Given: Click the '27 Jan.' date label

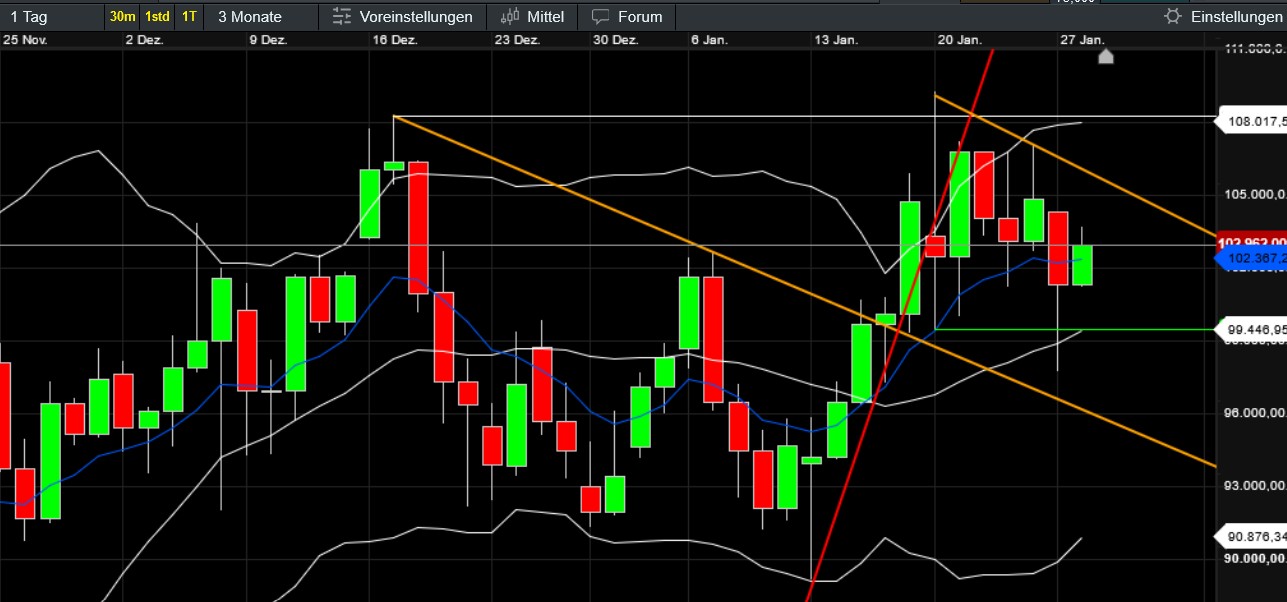Looking at the screenshot, I should (1082, 40).
